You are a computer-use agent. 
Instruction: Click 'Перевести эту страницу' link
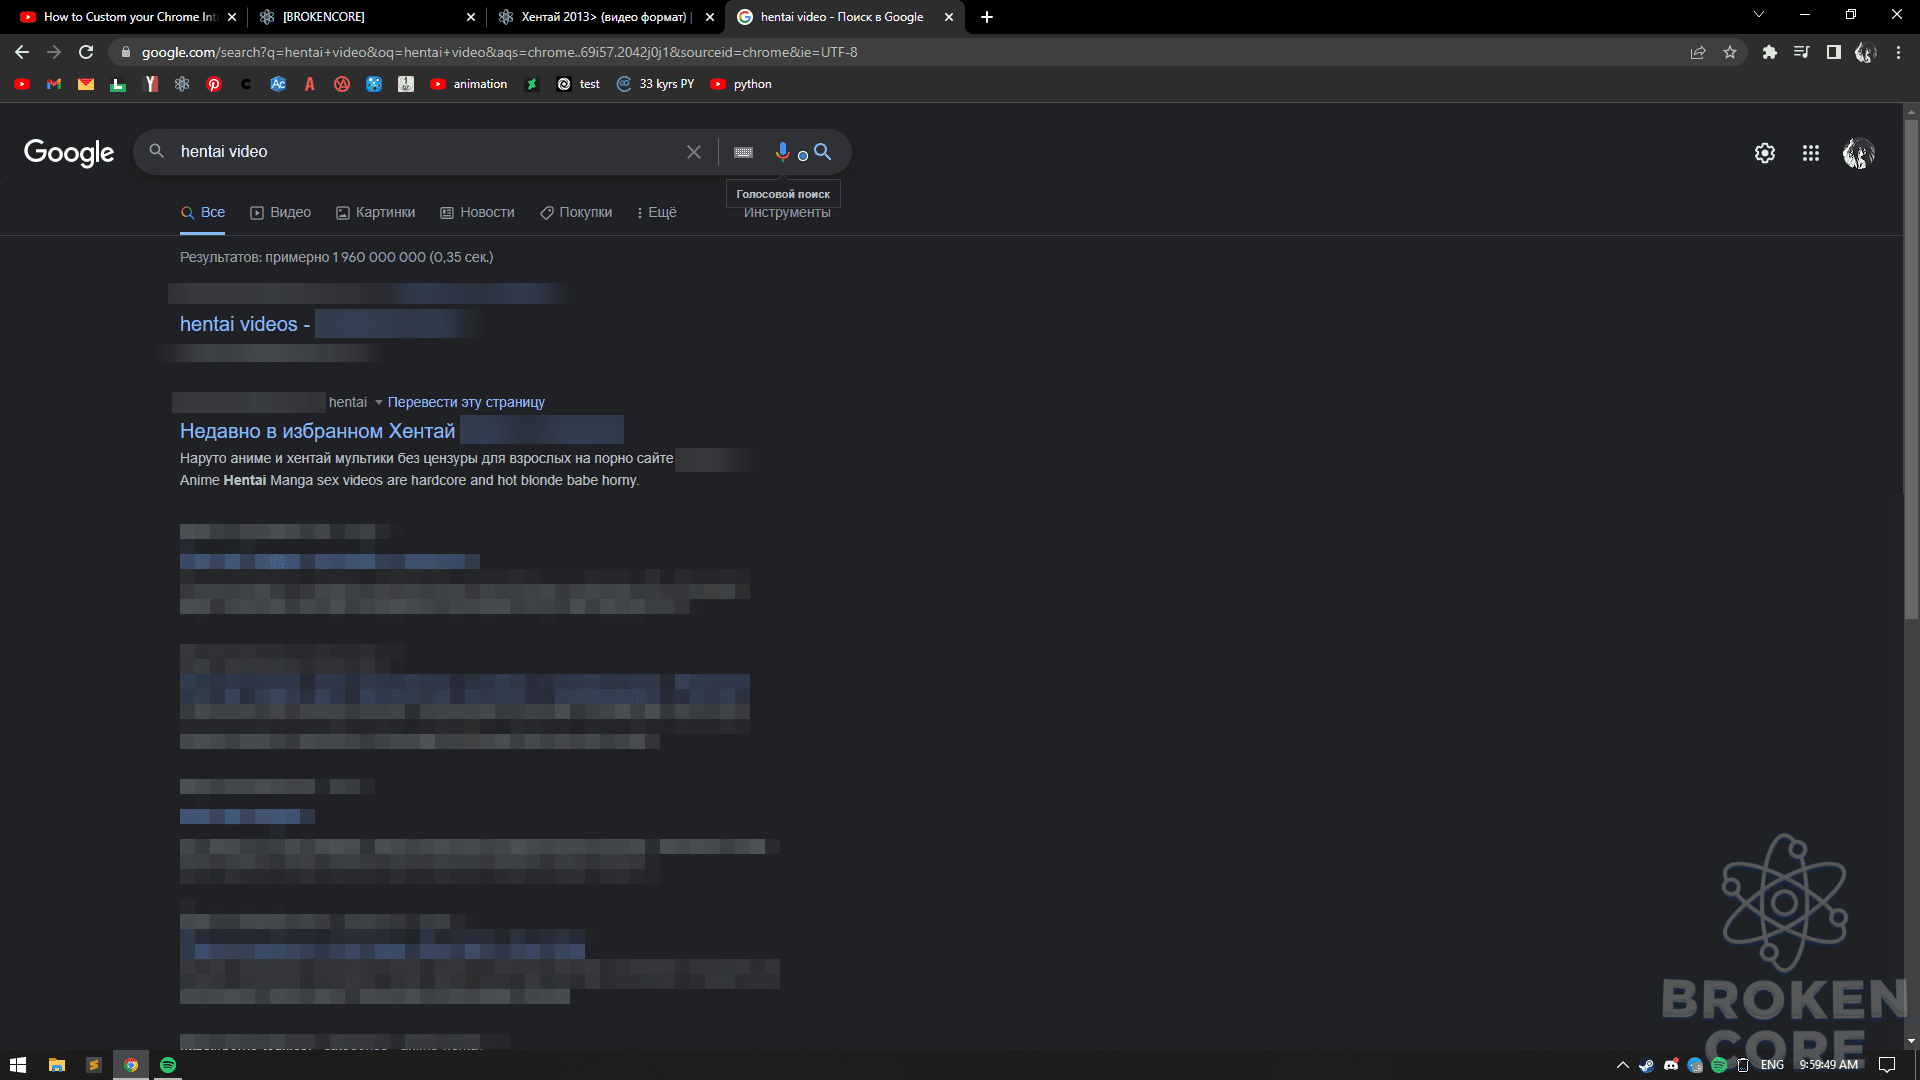pyautogui.click(x=466, y=402)
